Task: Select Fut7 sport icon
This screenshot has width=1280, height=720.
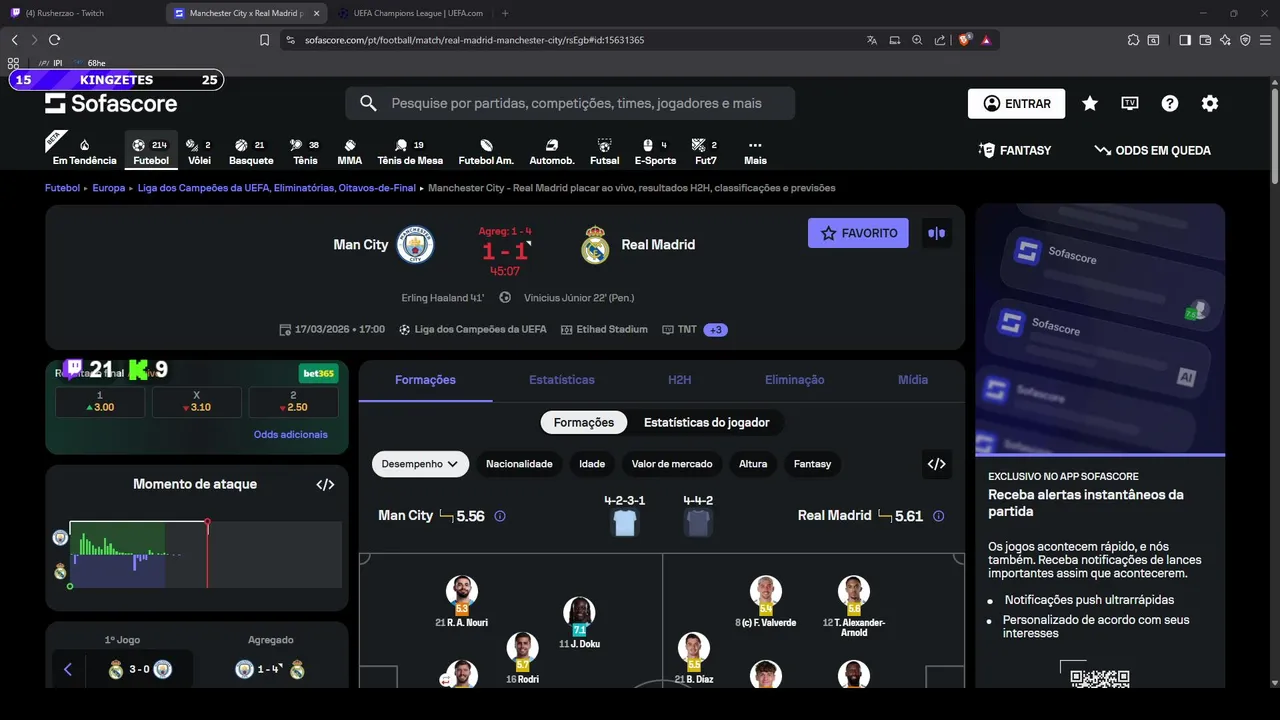Action: [706, 152]
